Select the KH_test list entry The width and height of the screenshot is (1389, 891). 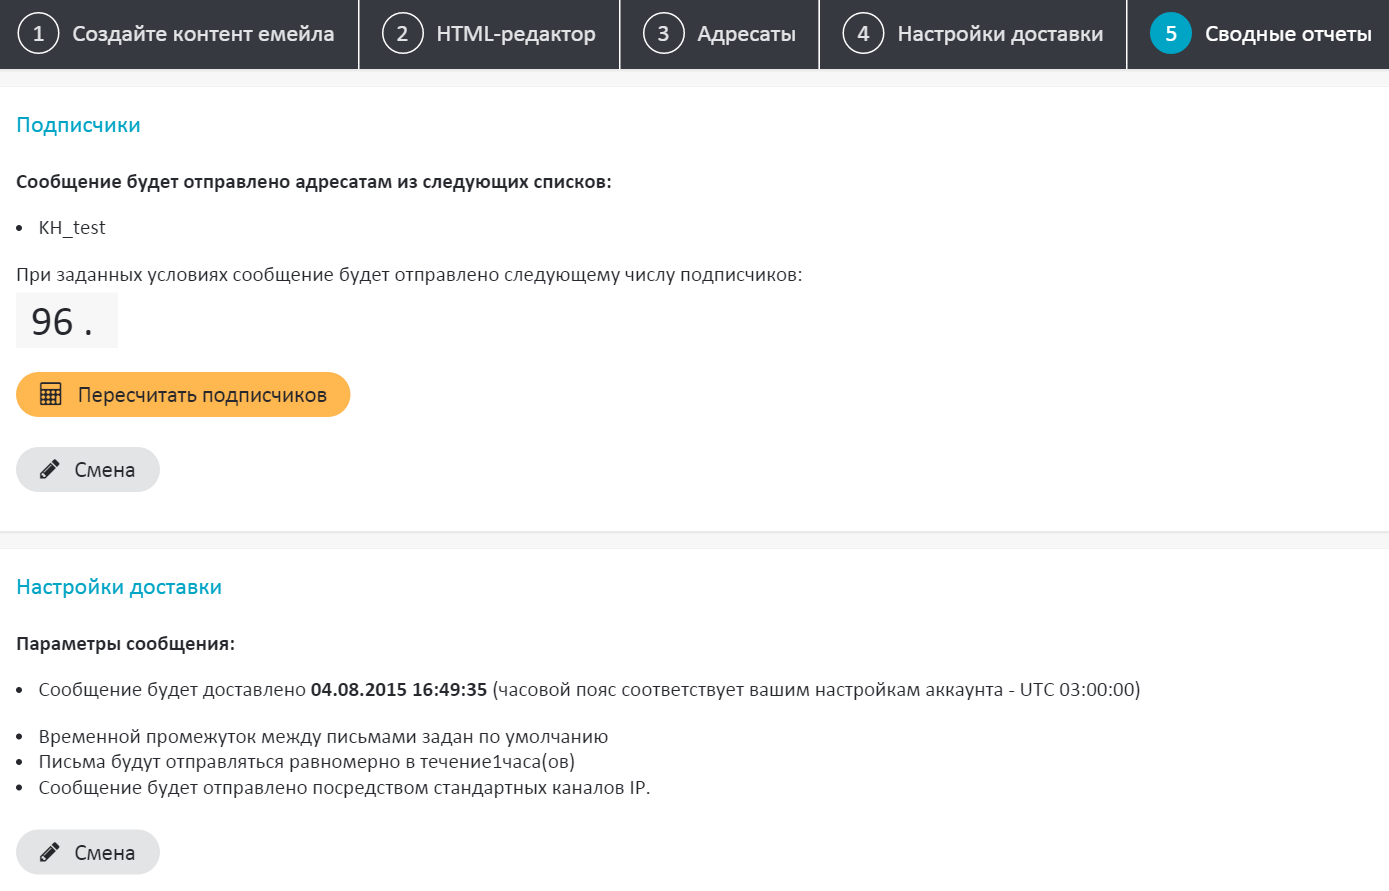tap(72, 228)
